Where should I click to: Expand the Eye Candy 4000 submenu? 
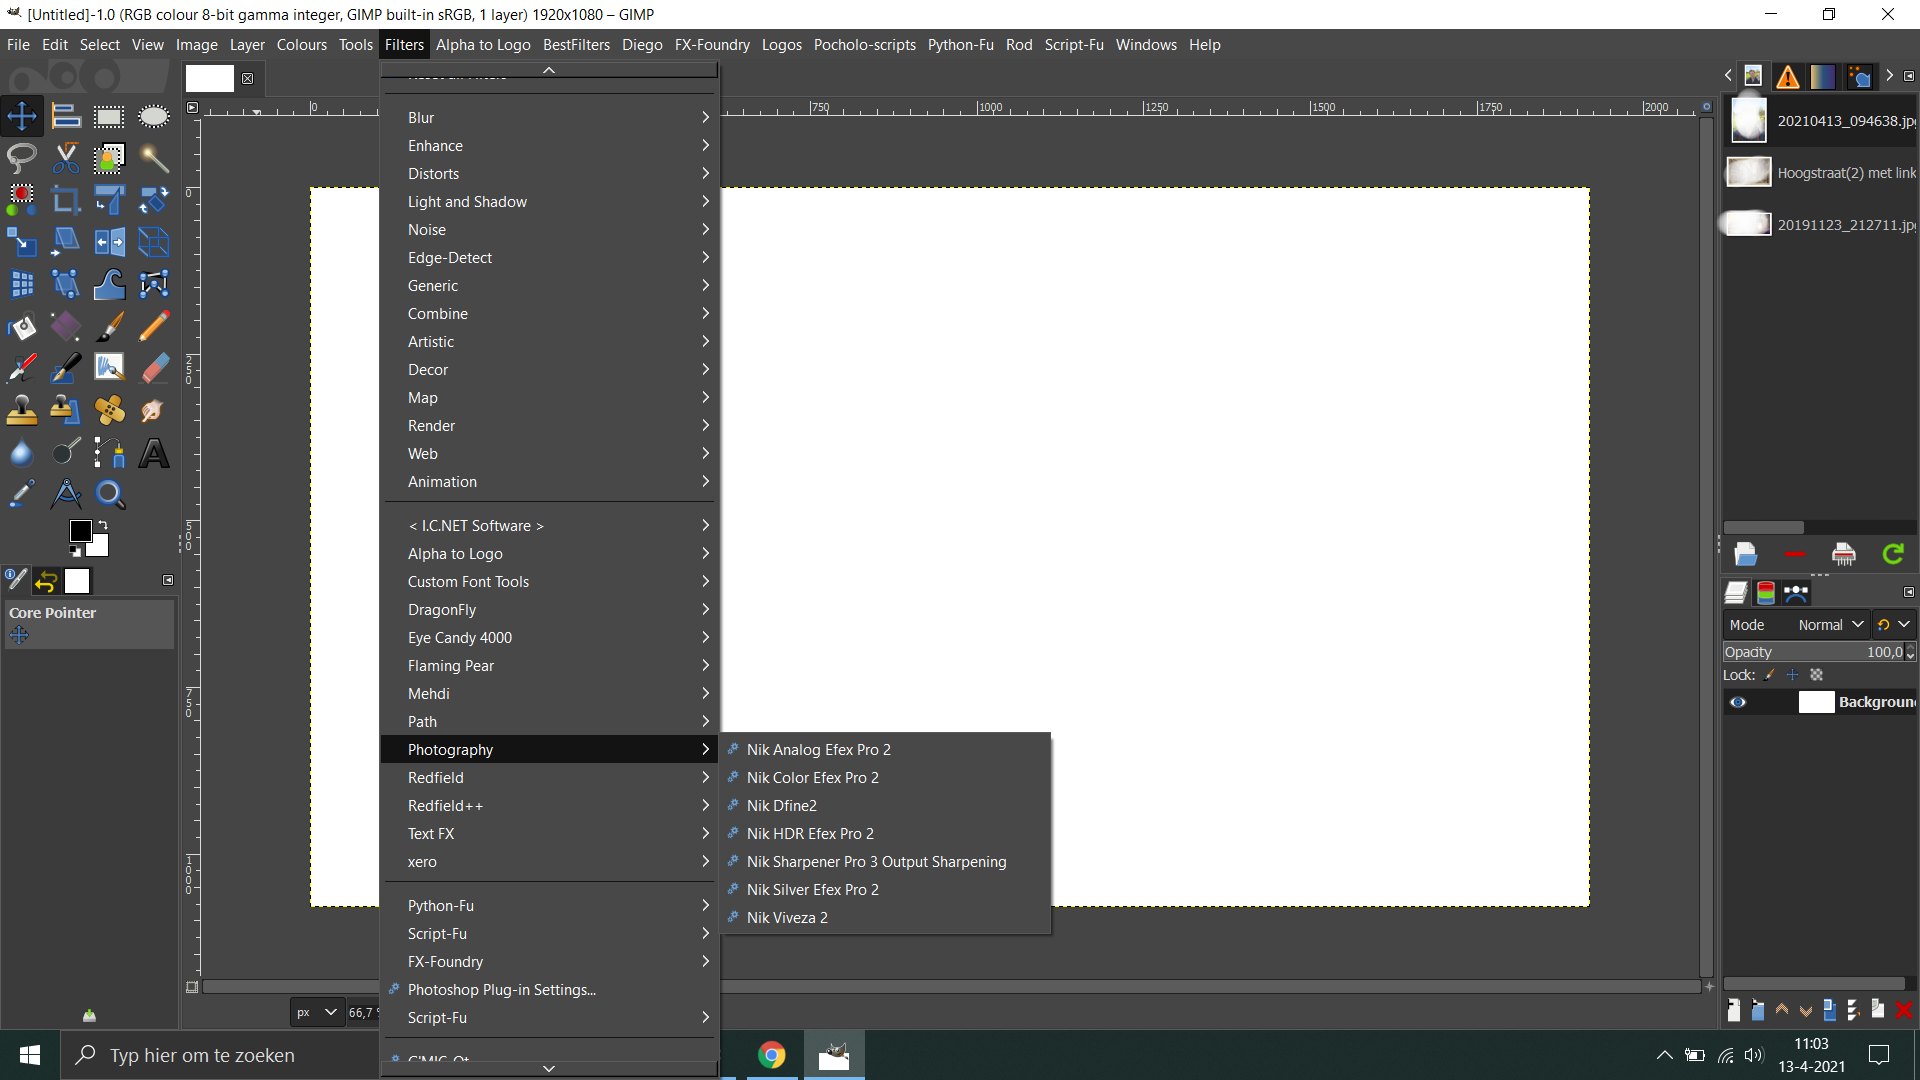point(550,637)
